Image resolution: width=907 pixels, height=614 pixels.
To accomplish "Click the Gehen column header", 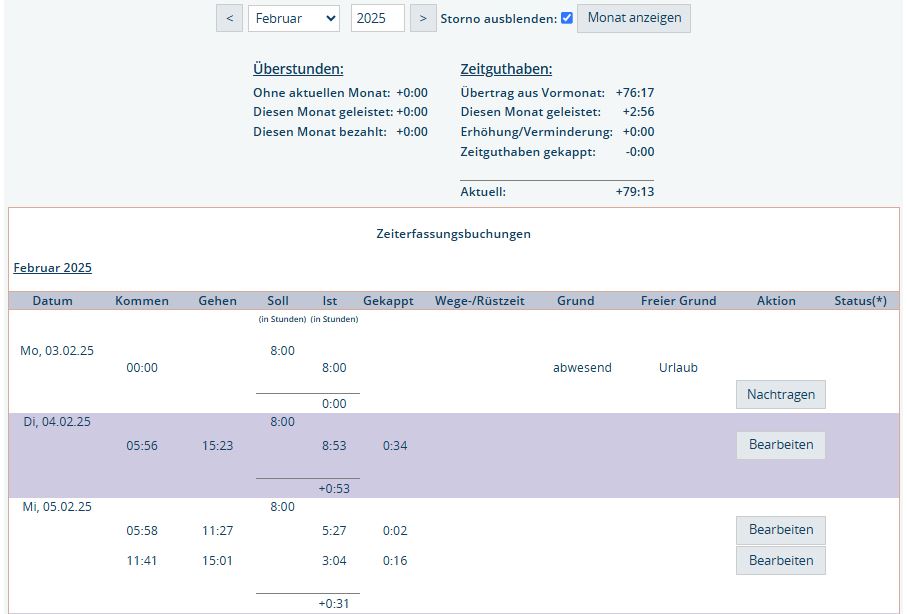I will click(218, 301).
